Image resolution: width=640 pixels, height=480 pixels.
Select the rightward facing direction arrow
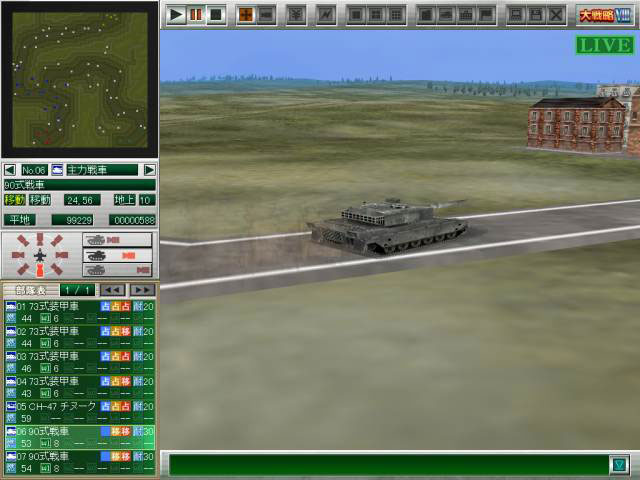click(62, 255)
